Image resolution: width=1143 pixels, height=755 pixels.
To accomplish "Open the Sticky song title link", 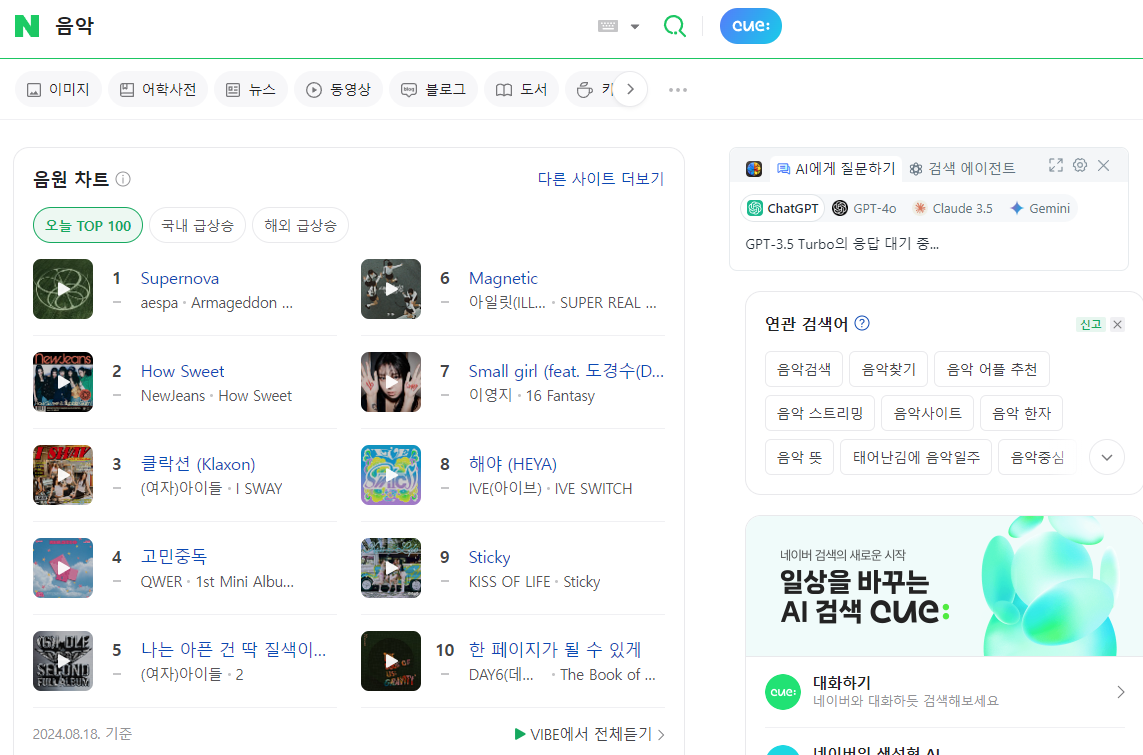I will (489, 558).
